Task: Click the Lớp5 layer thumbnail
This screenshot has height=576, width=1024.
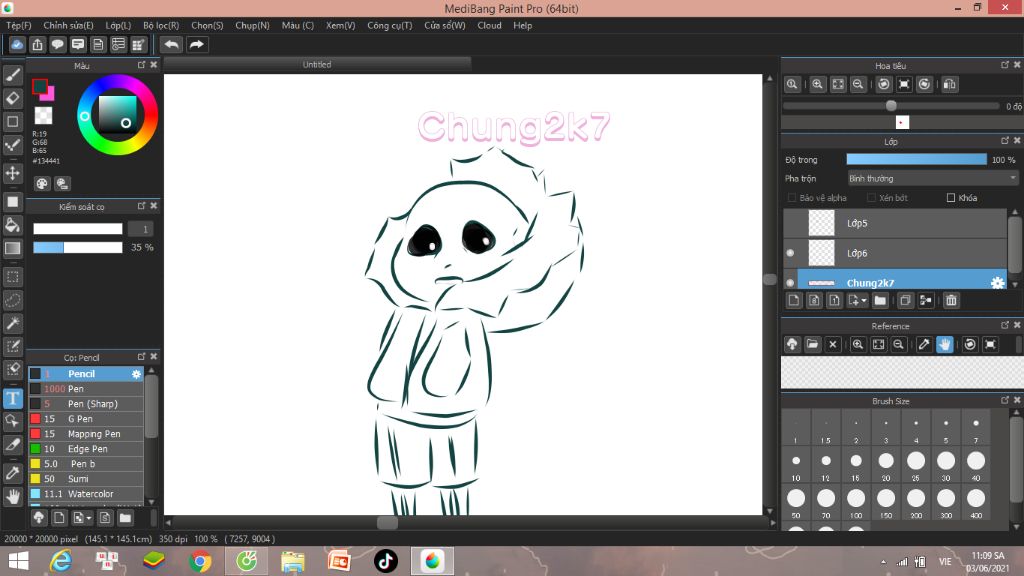Action: [x=822, y=223]
